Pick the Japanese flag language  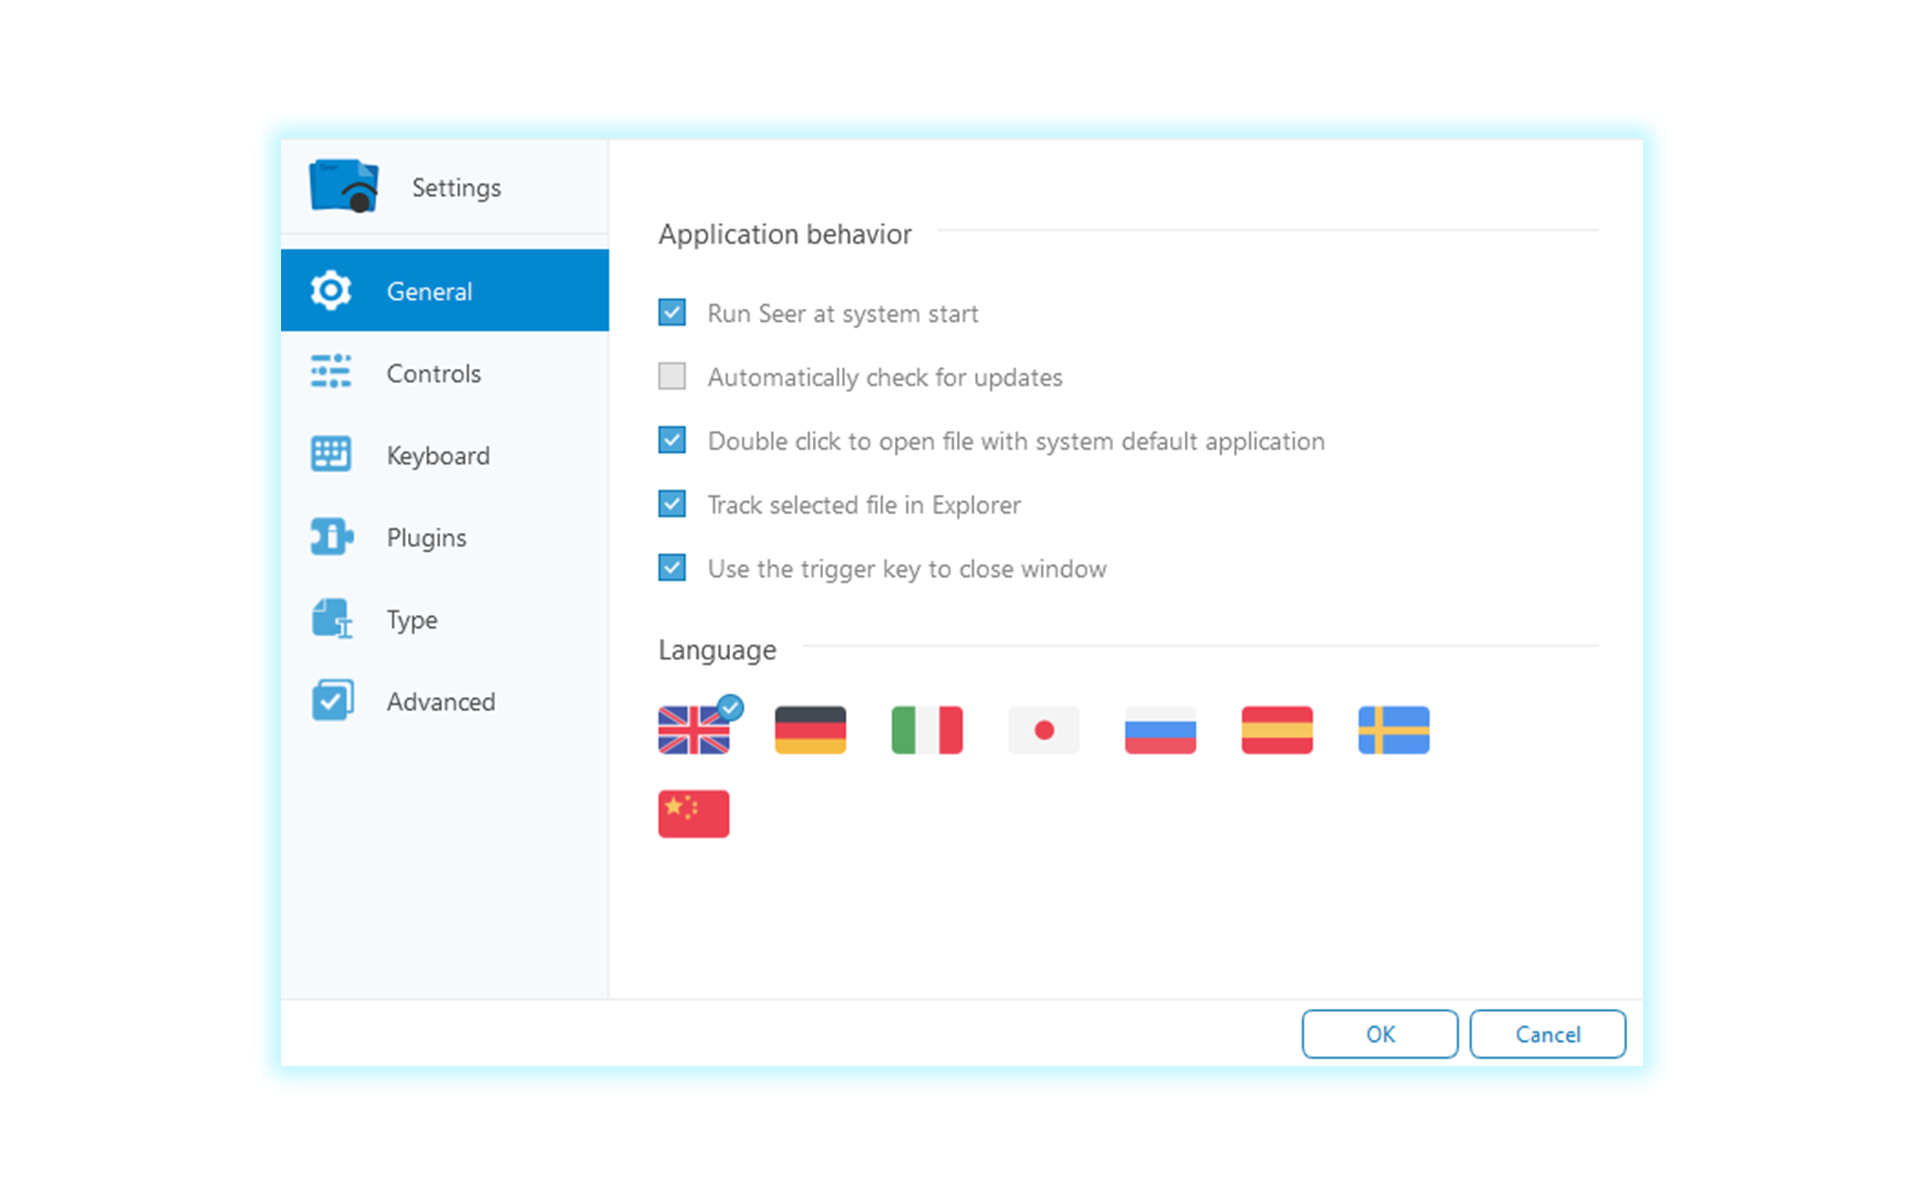pyautogui.click(x=1043, y=730)
